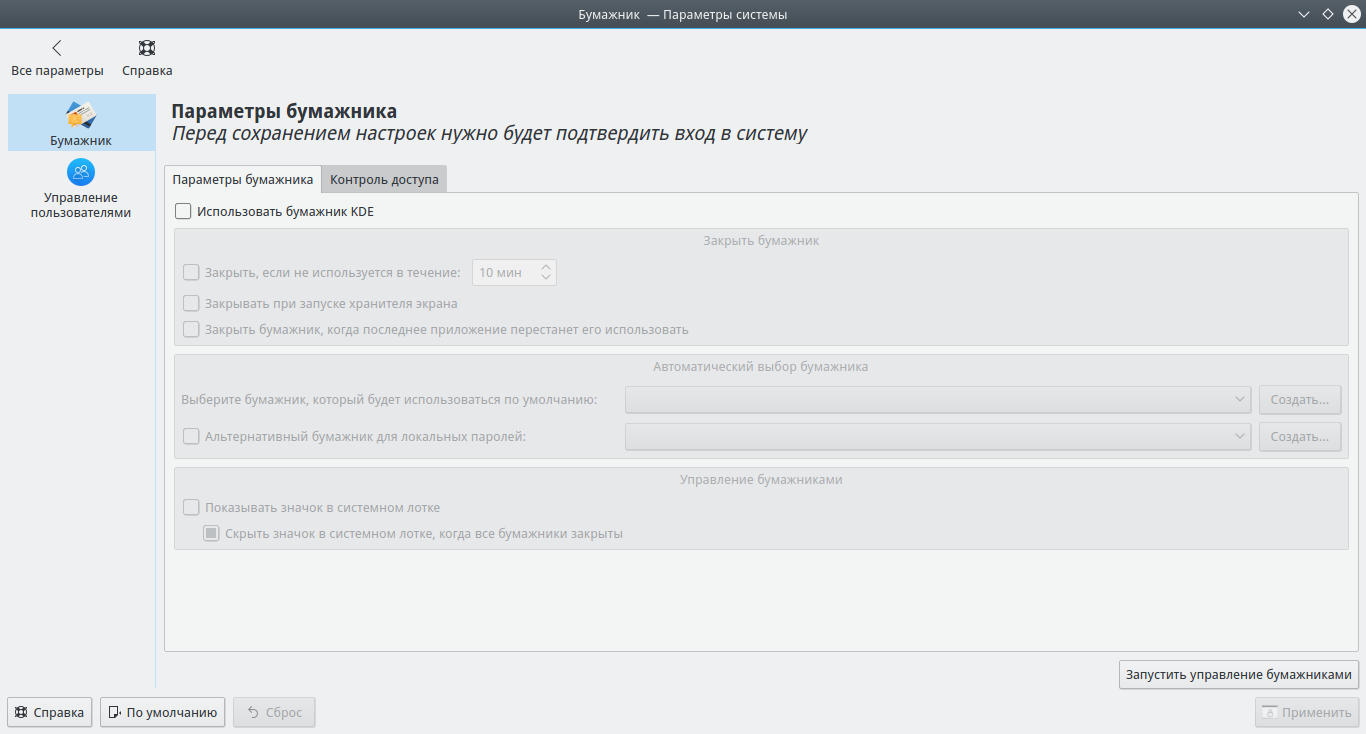1366x734 pixels.
Task: Toggle Альтернативный бумажник для локальных паролей
Action: 191,436
